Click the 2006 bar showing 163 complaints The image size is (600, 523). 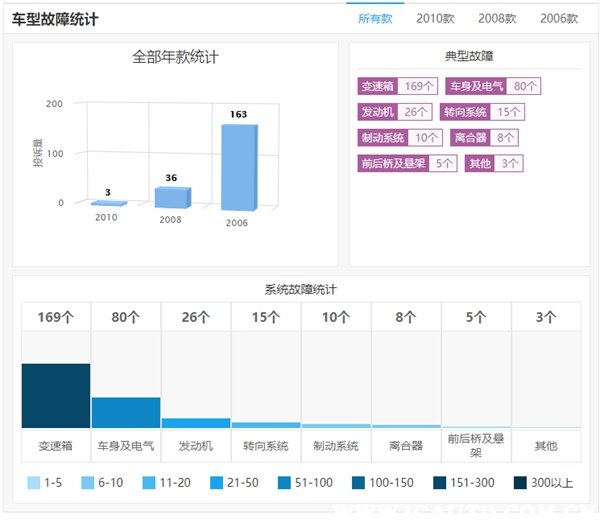(239, 167)
